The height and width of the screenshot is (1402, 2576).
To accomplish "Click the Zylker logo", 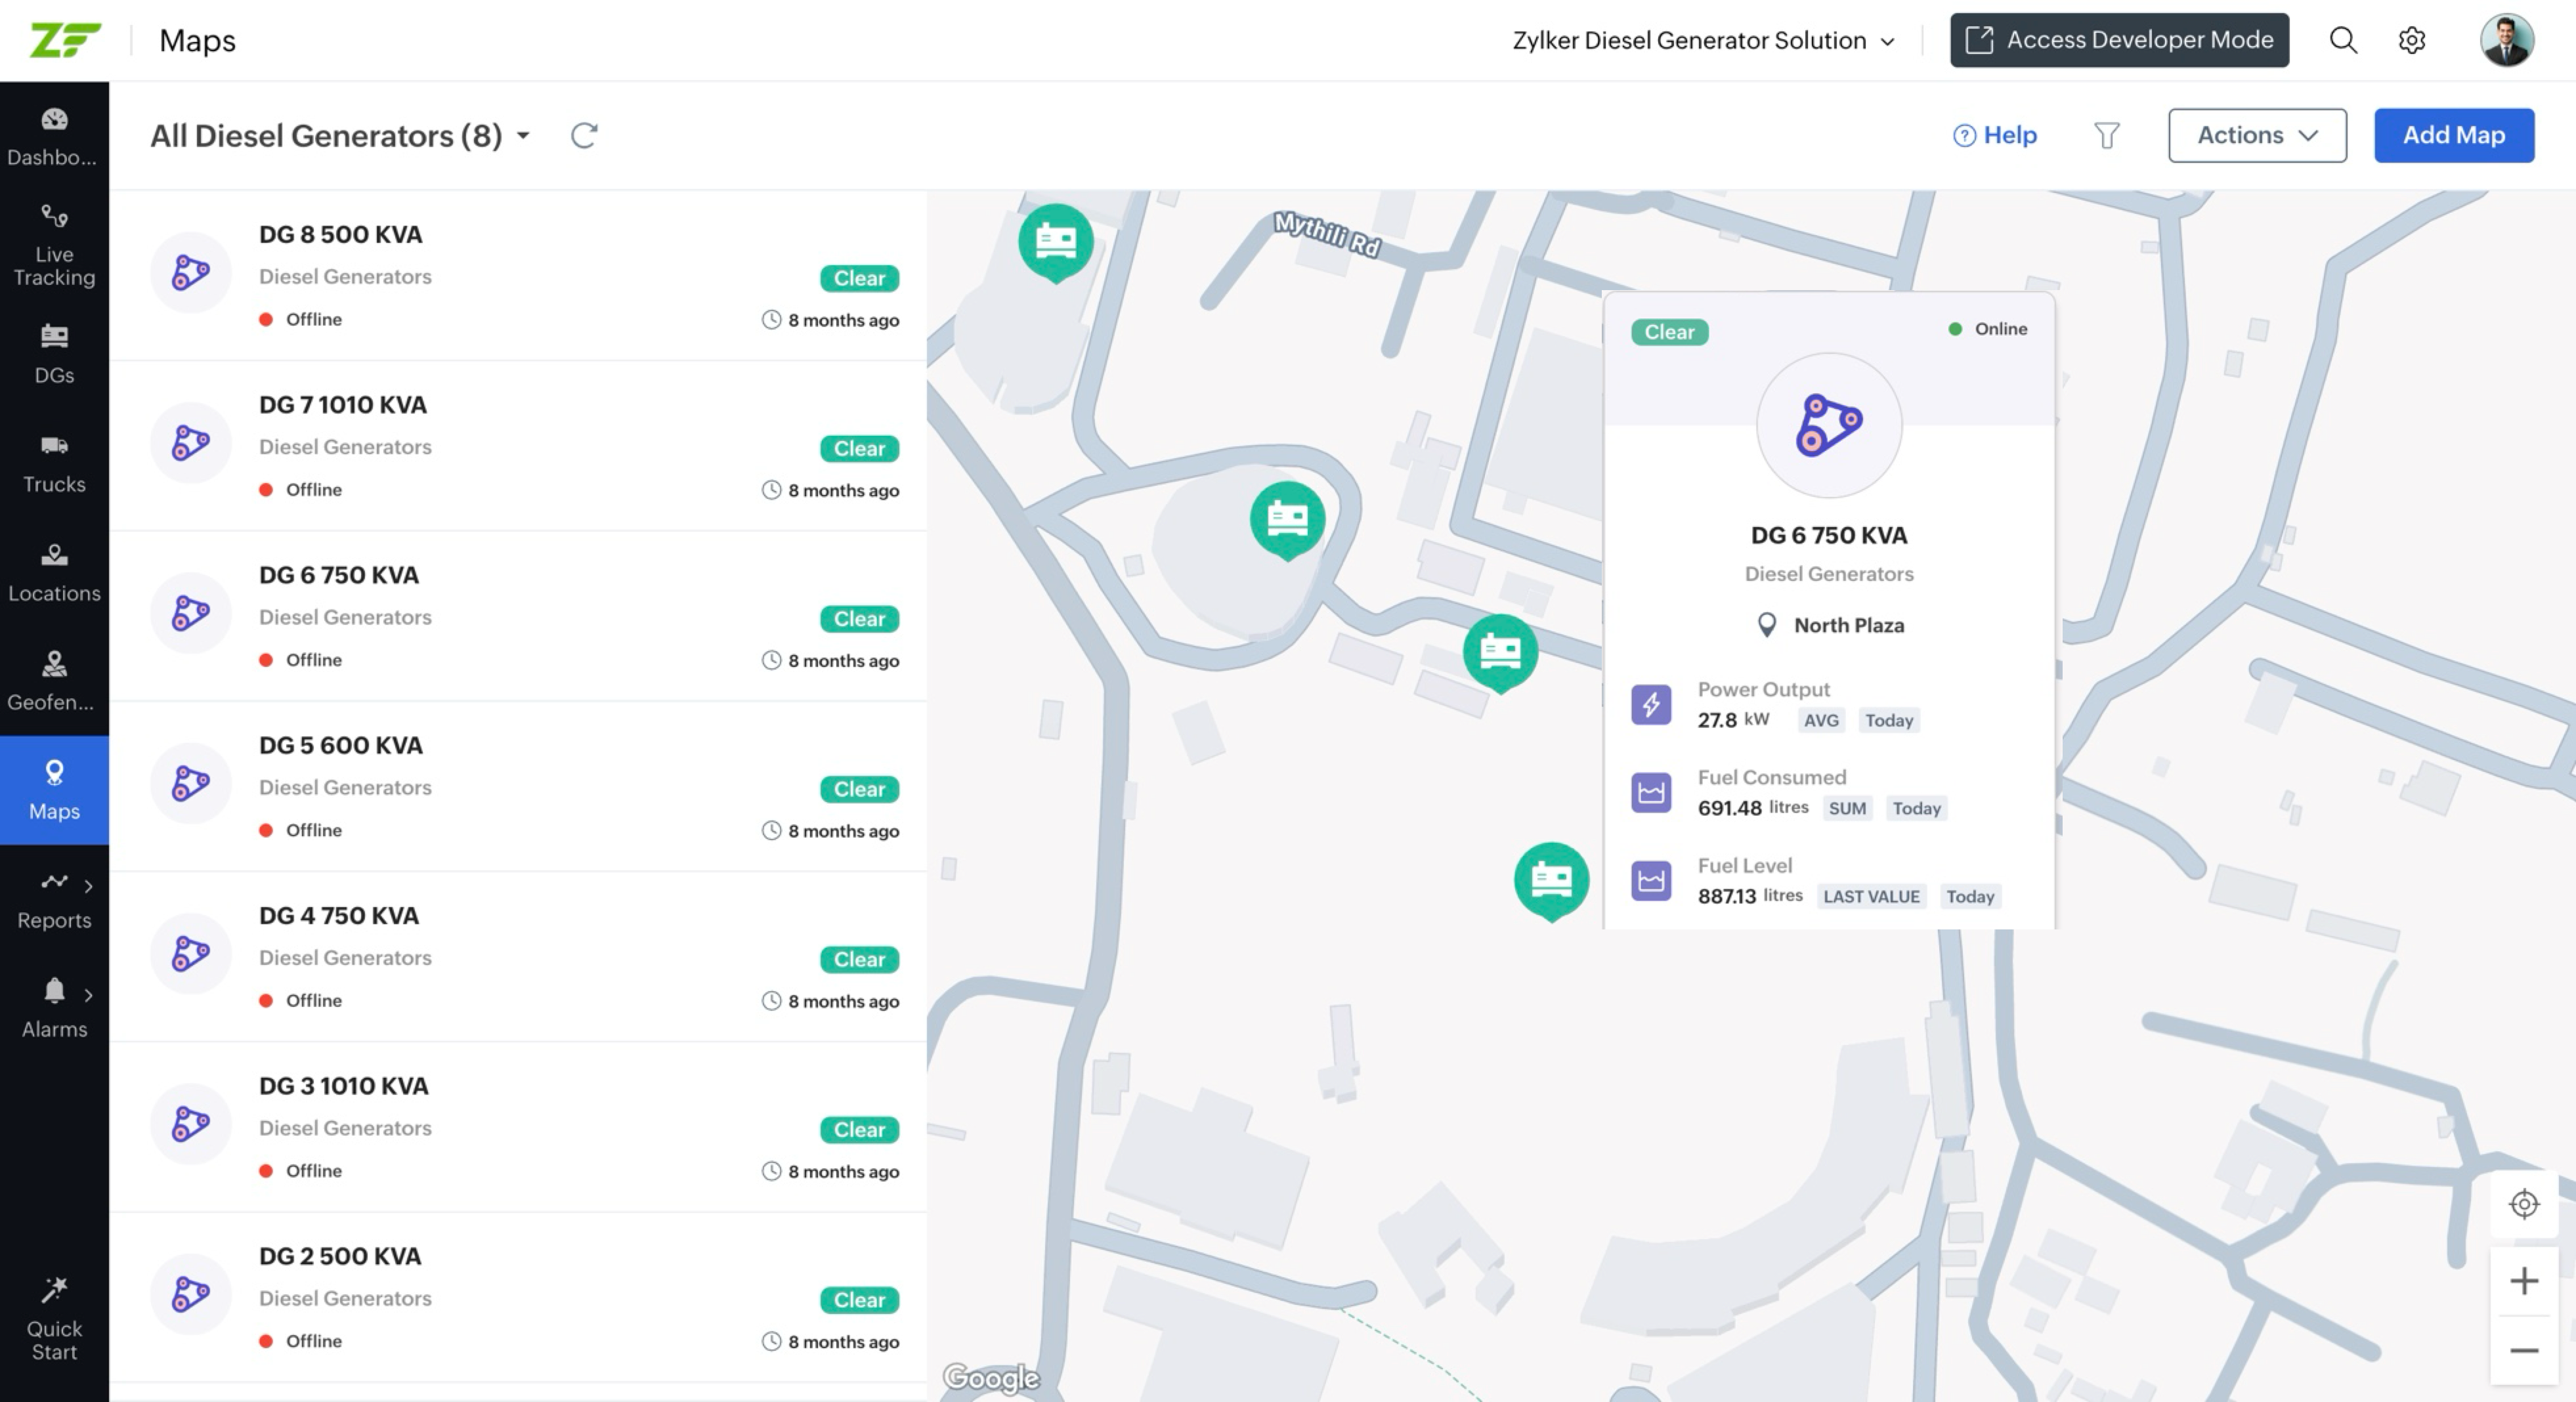I will (65, 40).
